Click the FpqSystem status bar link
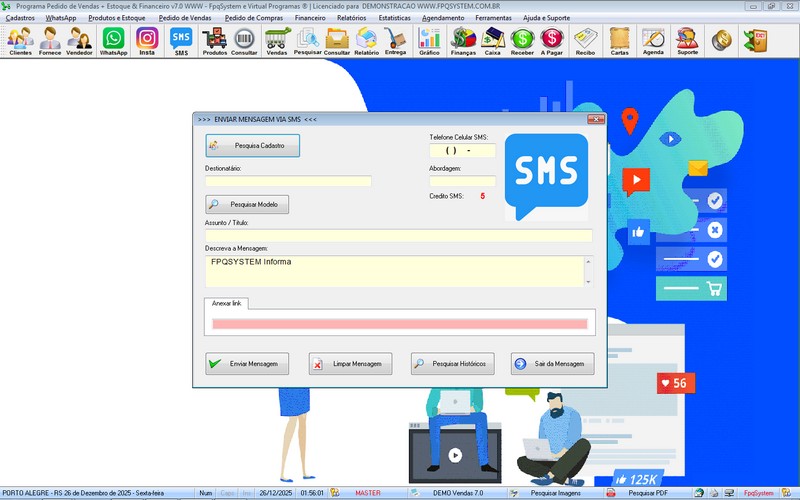 tap(758, 493)
